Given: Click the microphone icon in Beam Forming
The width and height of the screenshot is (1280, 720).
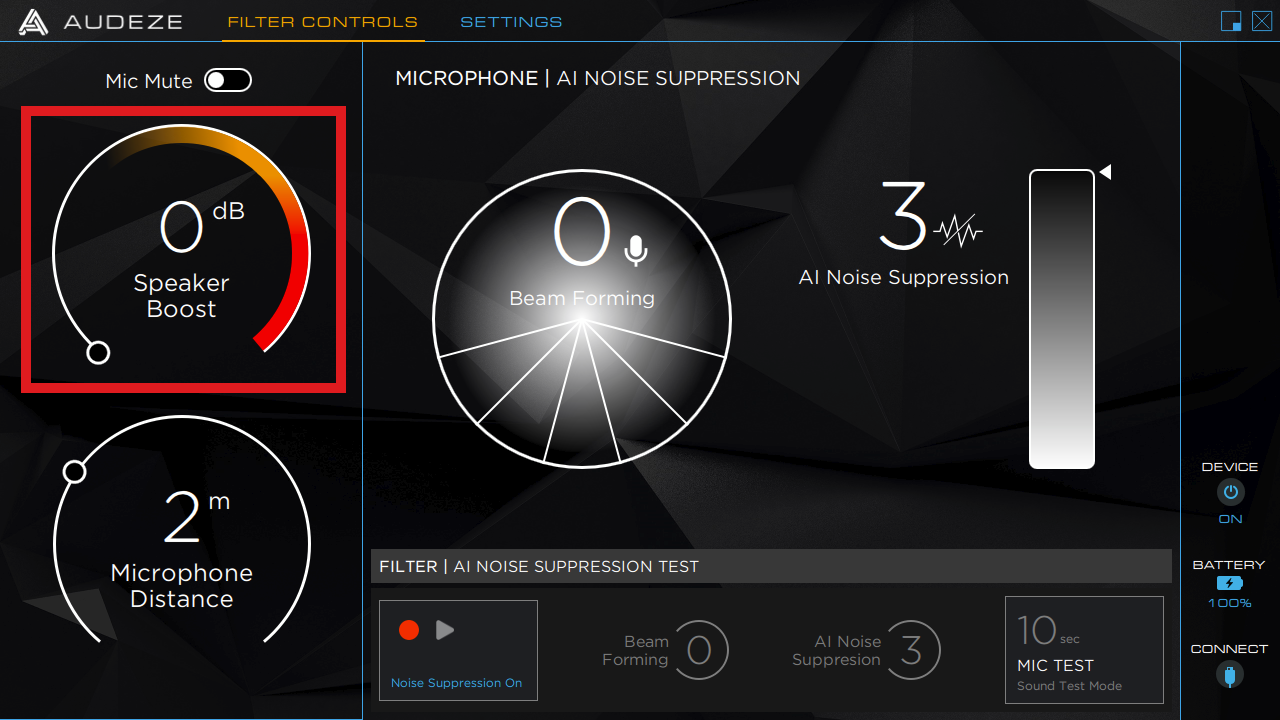Looking at the screenshot, I should pos(636,251).
